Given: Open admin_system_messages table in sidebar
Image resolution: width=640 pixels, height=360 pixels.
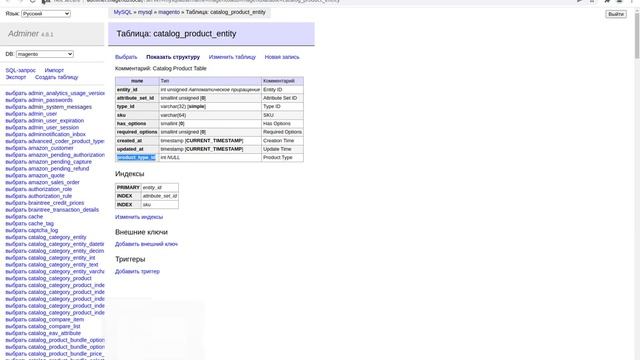Looking at the screenshot, I should pos(60,107).
